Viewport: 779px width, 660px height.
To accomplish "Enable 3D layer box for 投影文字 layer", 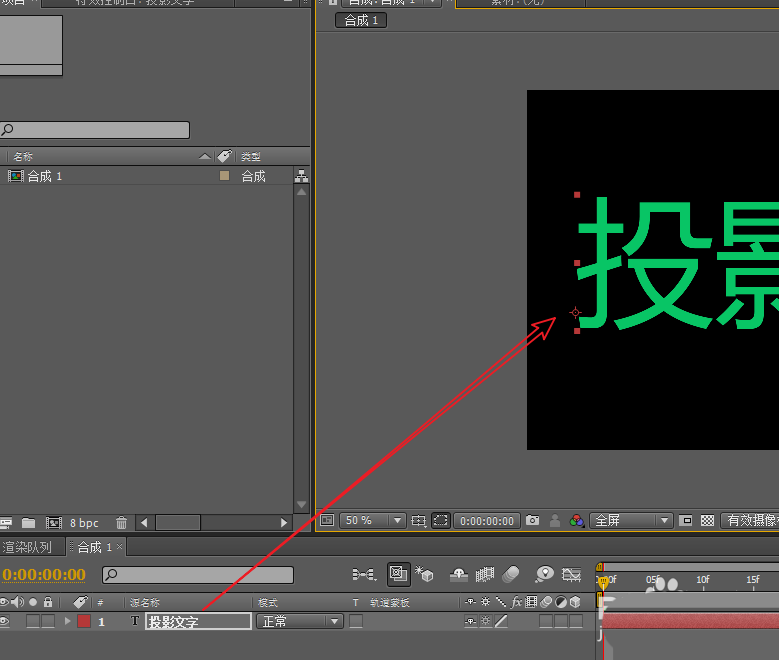I will tap(576, 621).
